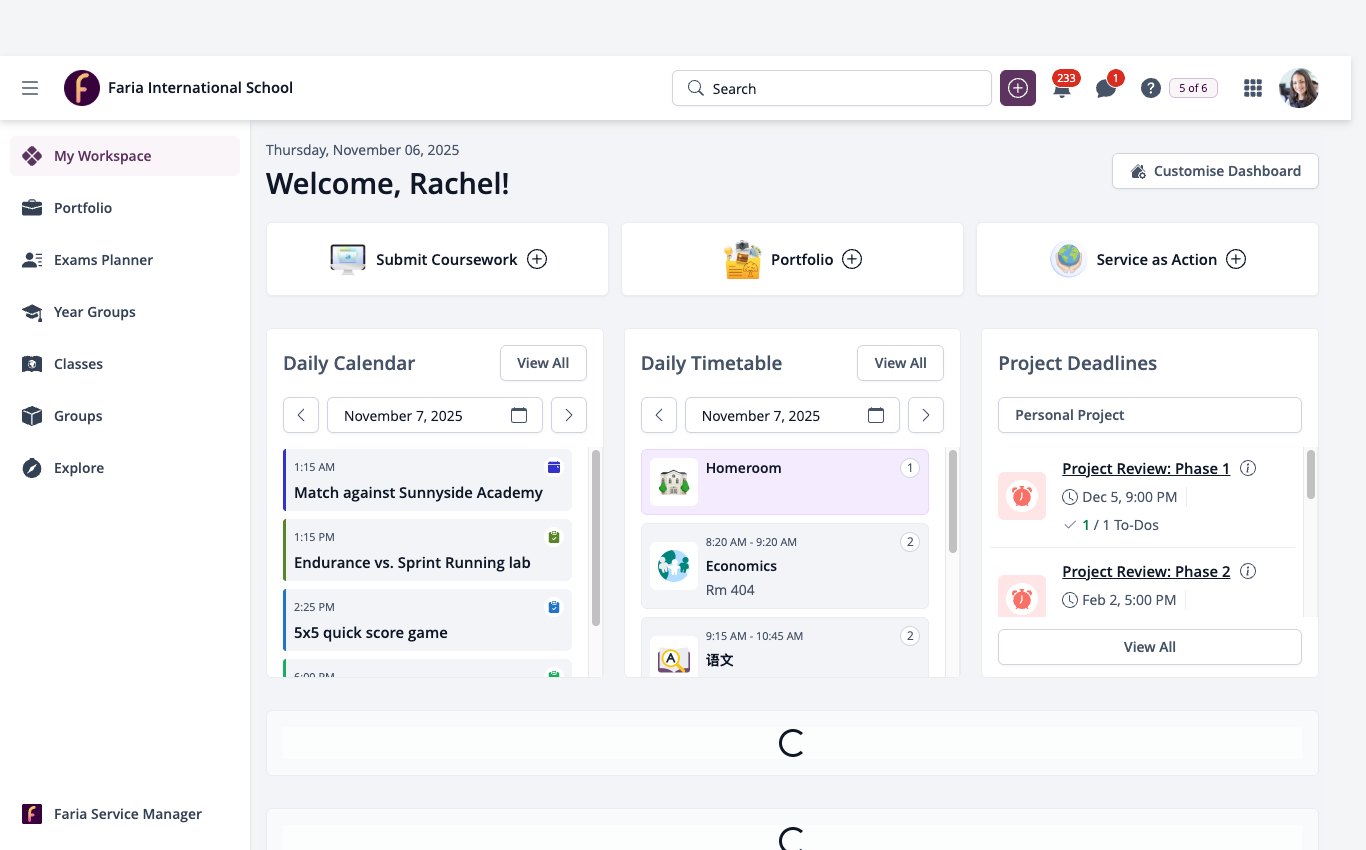This screenshot has height=850, width=1366.
Task: Click info icon beside Project Review: Phase 1
Action: pos(1248,468)
